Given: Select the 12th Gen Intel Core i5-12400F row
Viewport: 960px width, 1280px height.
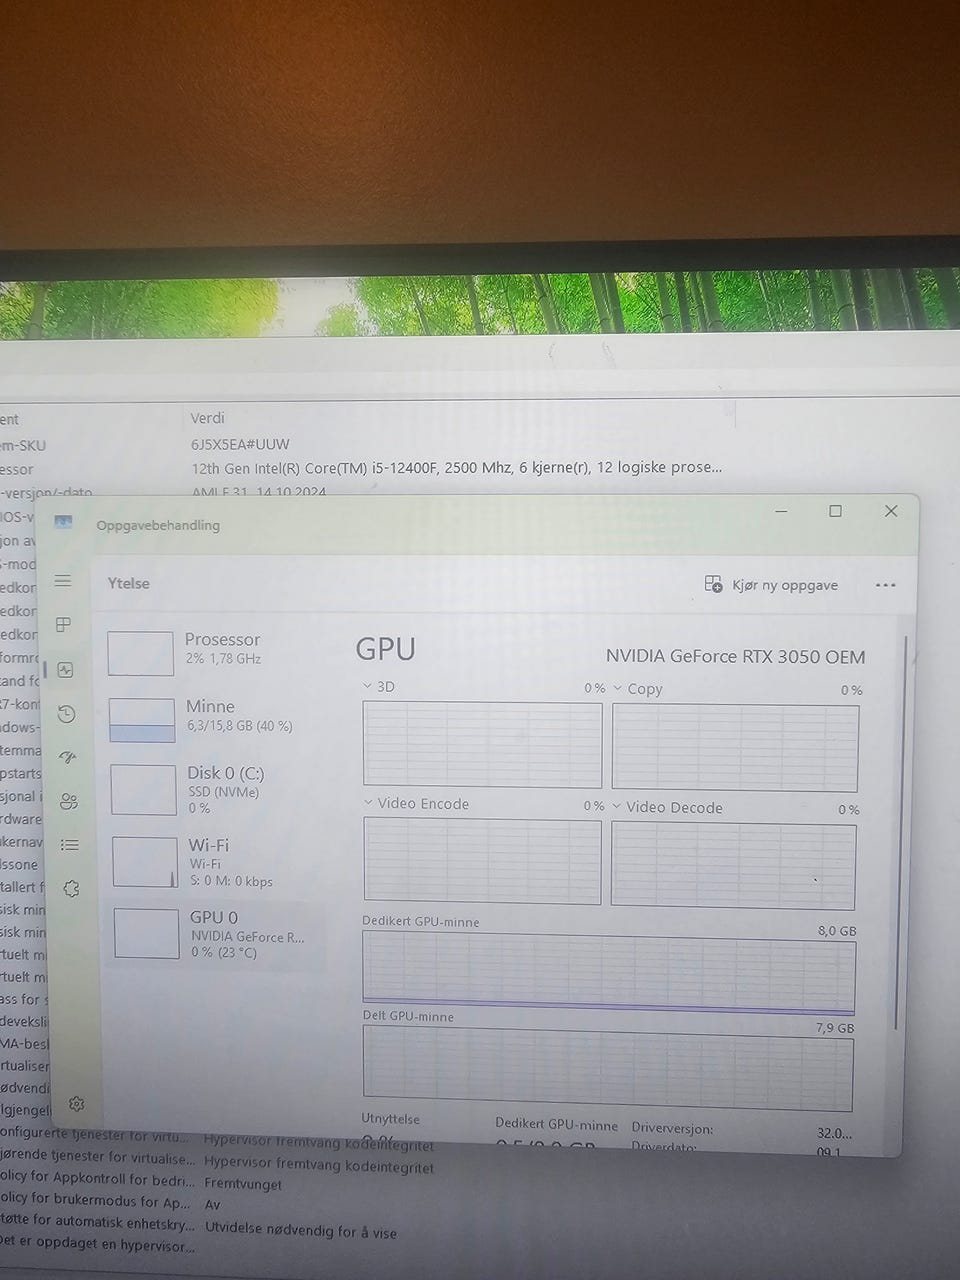Looking at the screenshot, I should [456, 467].
